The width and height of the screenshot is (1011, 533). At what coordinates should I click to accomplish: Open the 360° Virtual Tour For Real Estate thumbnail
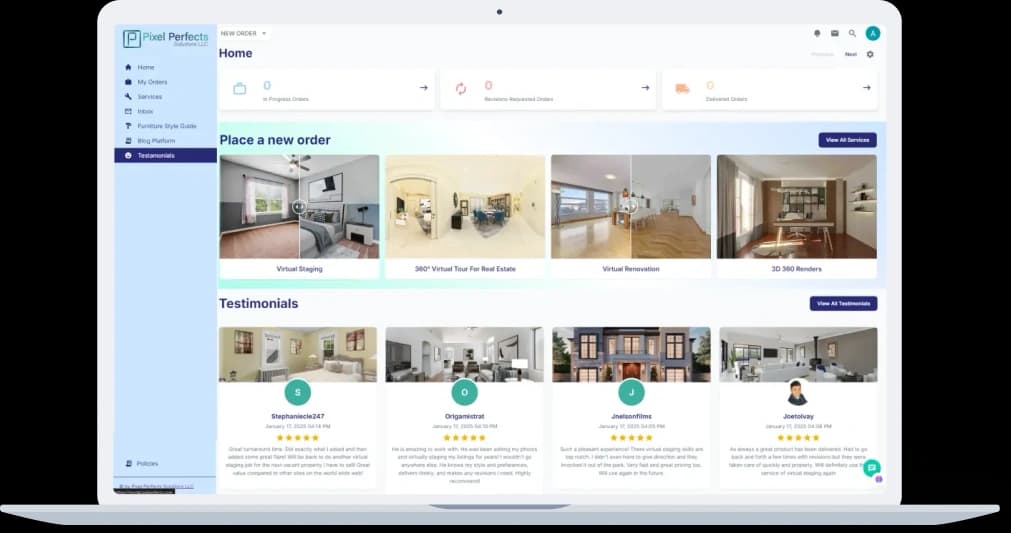pos(465,206)
